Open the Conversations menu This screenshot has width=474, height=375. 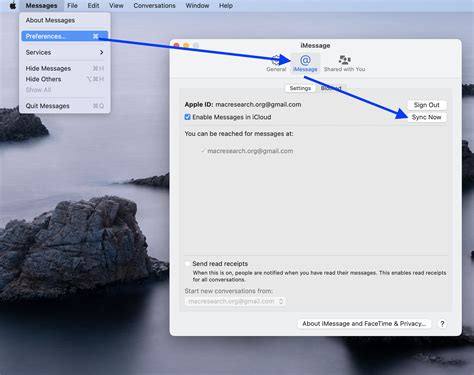pyautogui.click(x=154, y=6)
